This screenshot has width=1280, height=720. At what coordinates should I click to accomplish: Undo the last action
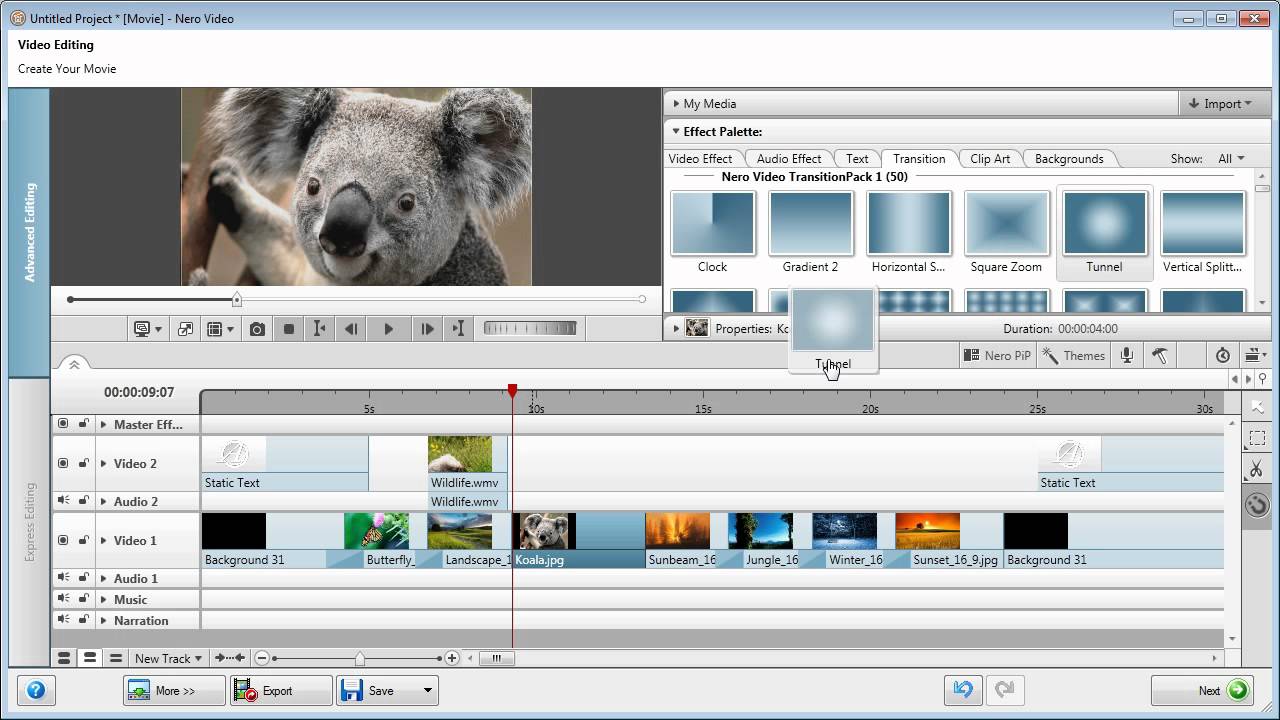pyautogui.click(x=963, y=690)
